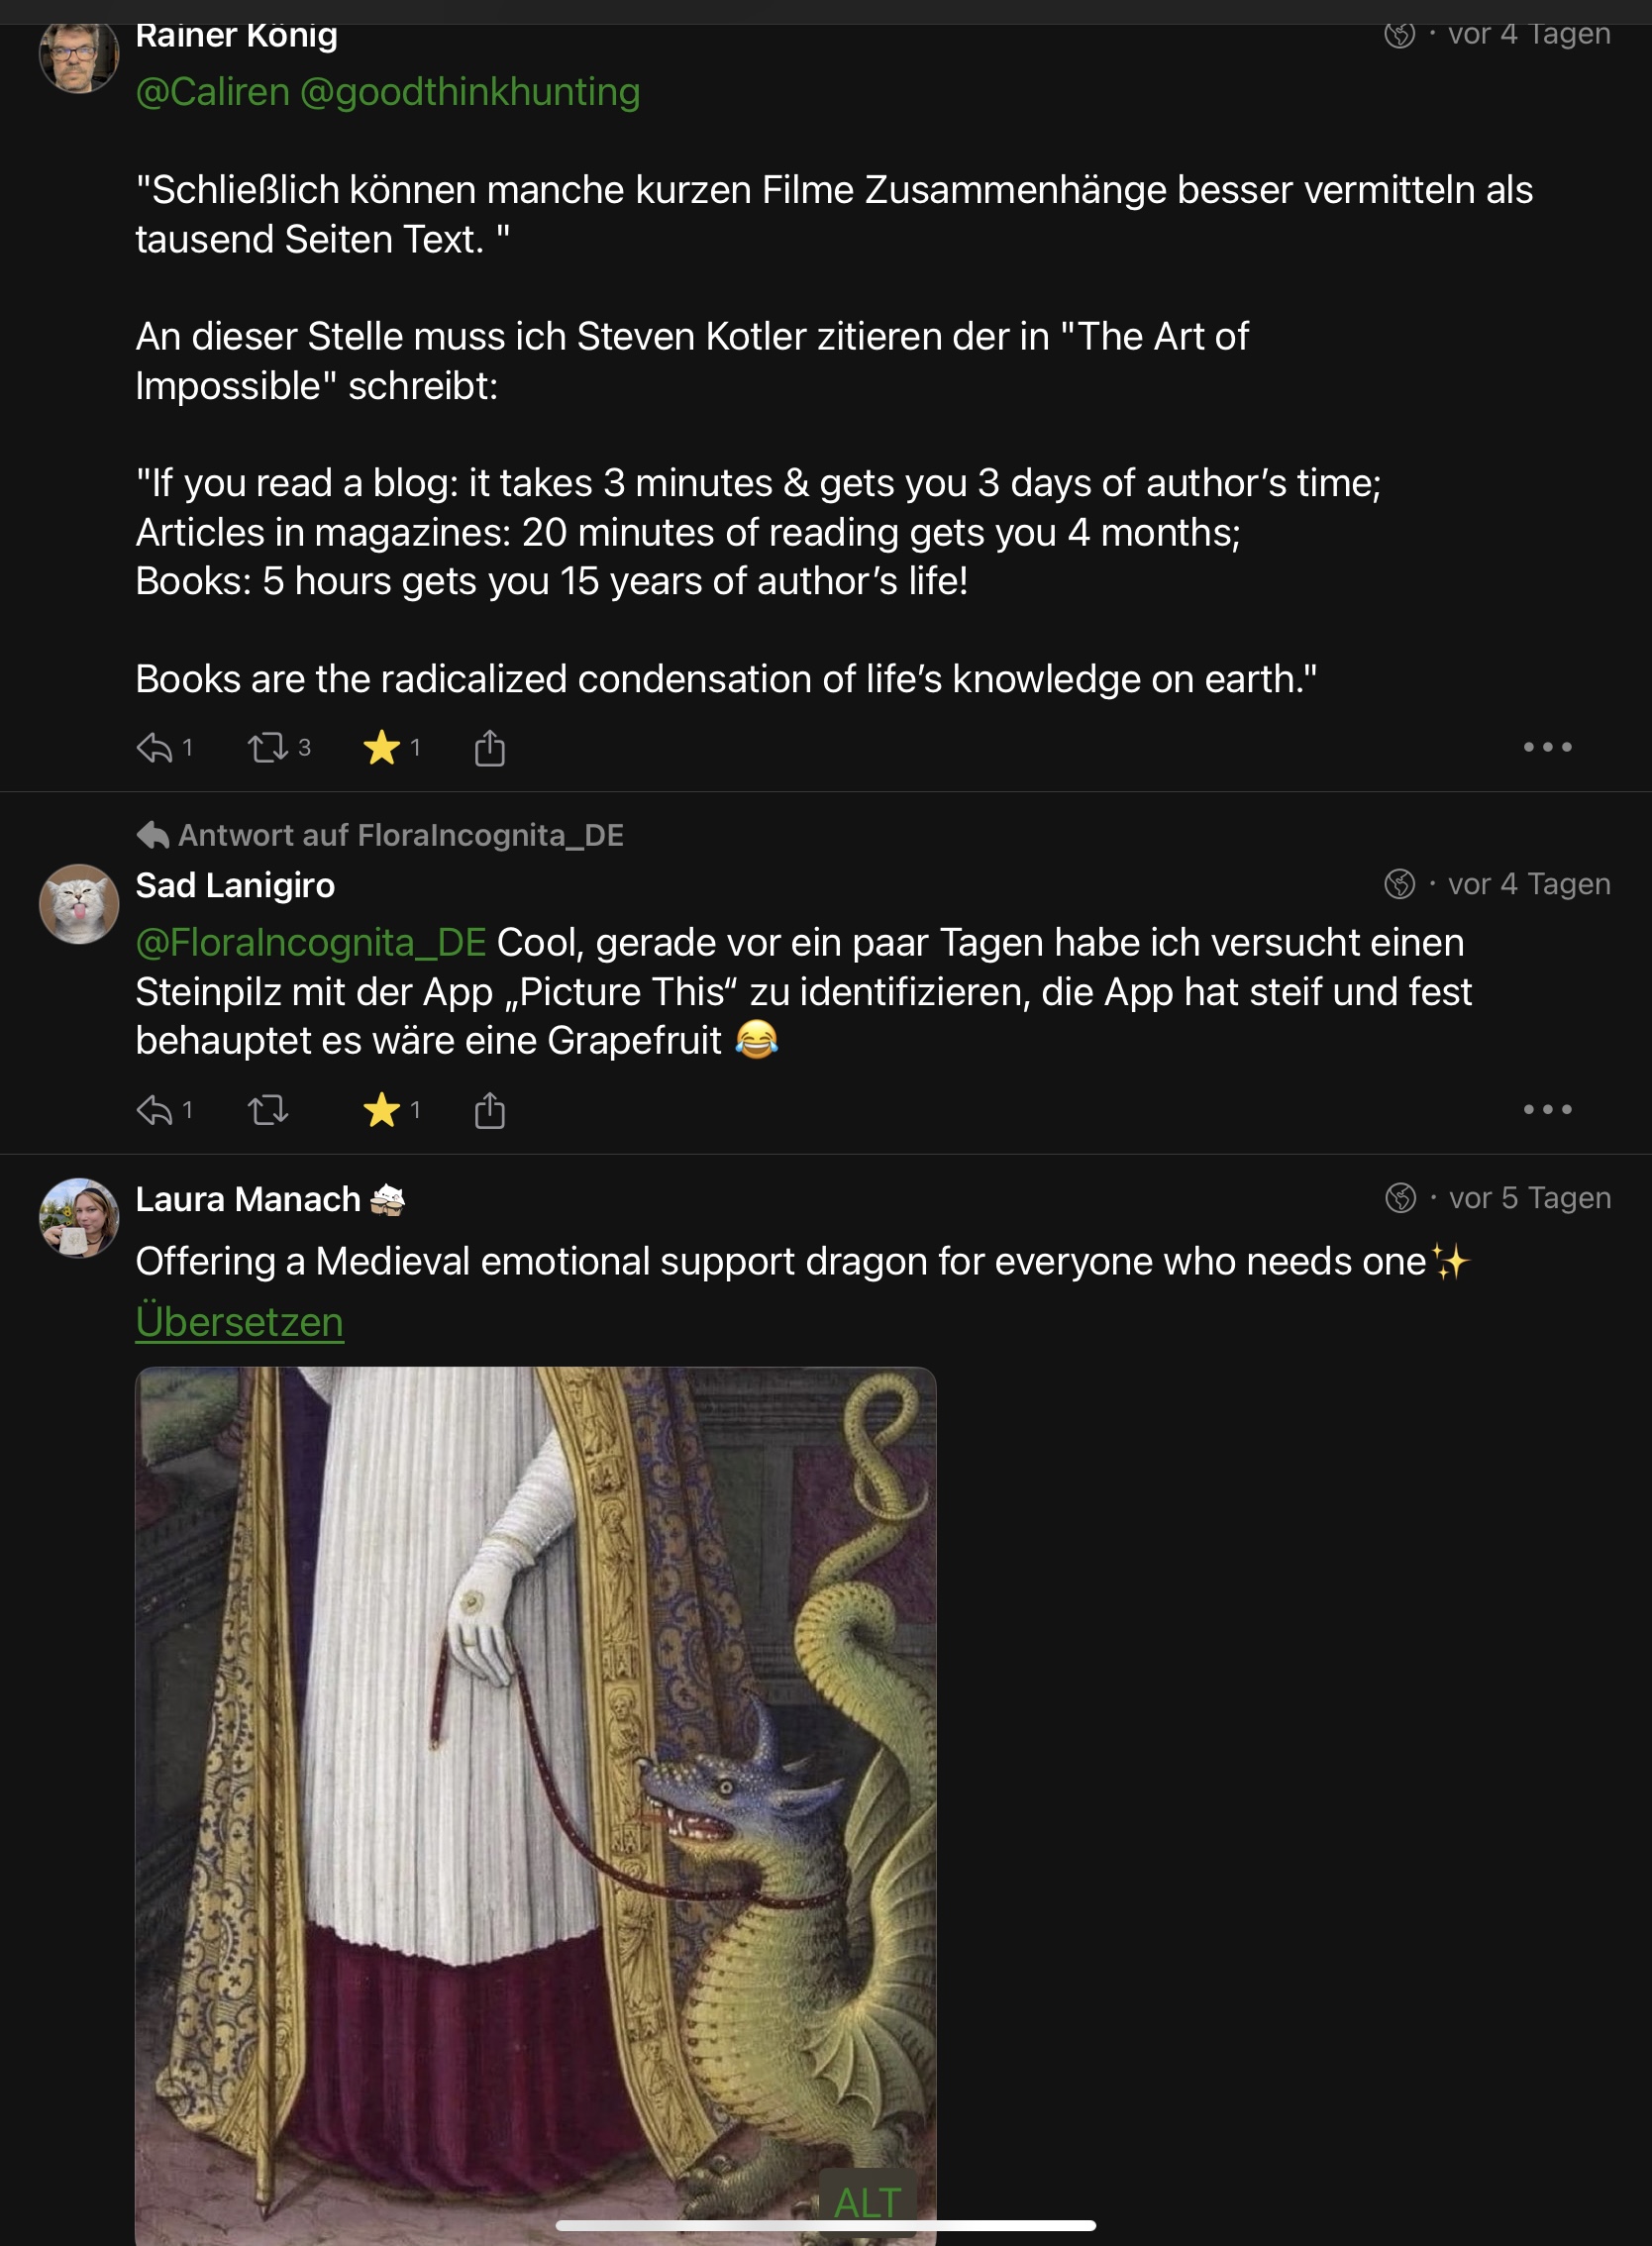The image size is (1652, 2246).
Task: Reply to Rainer König's post
Action: click(x=155, y=748)
